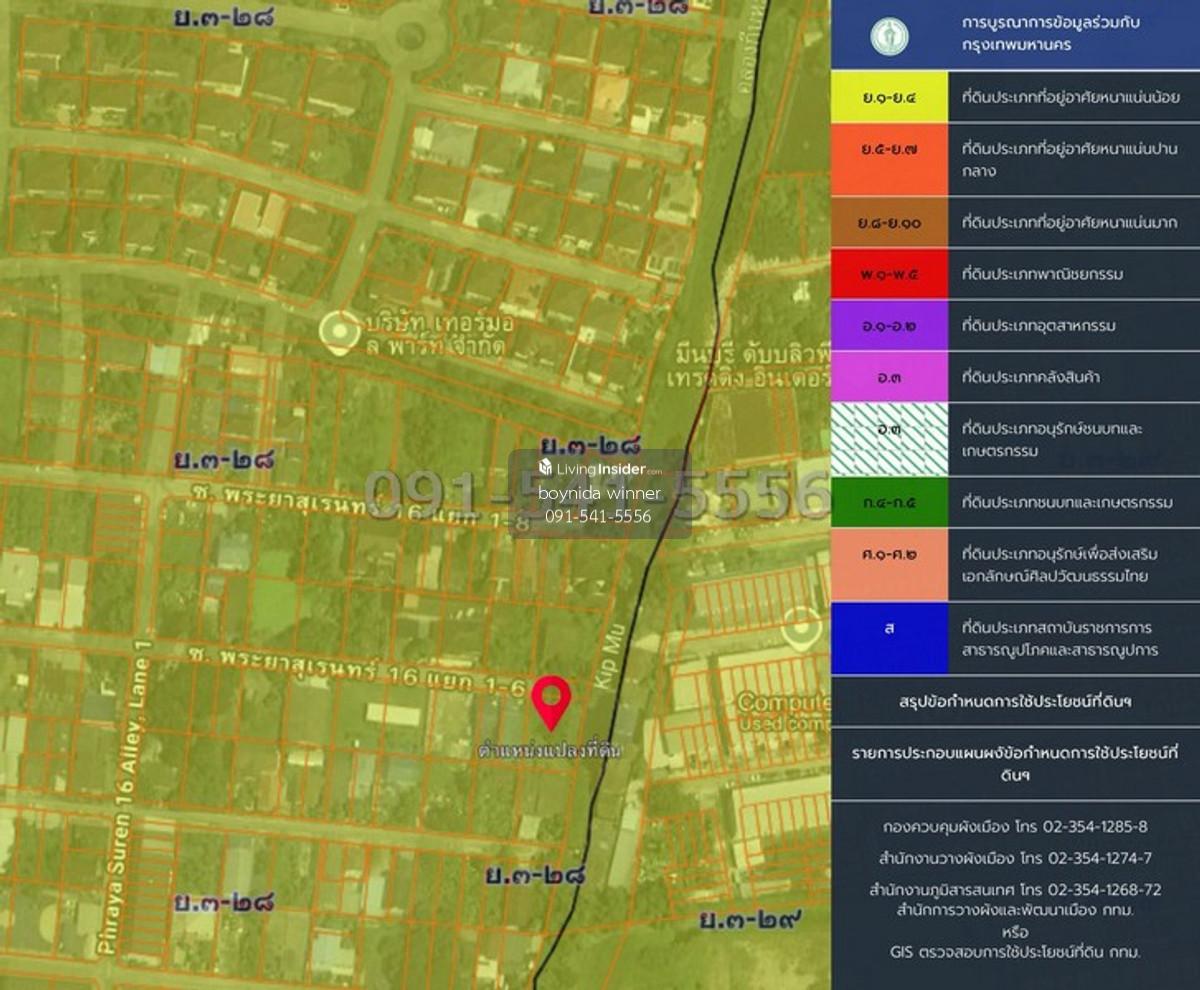Open รายการประกอบแผนผังข้อกำหนด details button
Screen dimensions: 1200x990
1015,763
